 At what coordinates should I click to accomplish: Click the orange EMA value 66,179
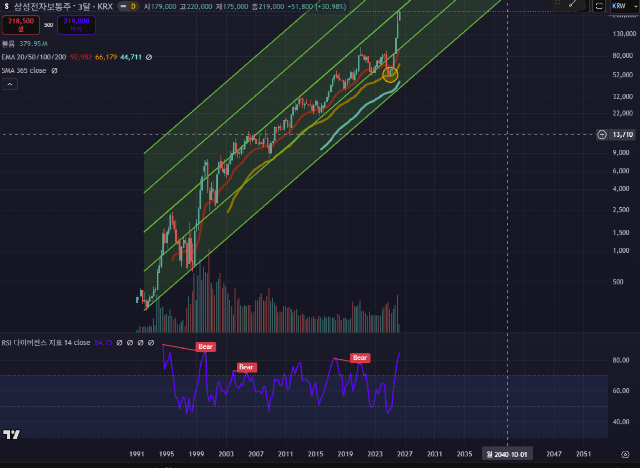point(106,57)
